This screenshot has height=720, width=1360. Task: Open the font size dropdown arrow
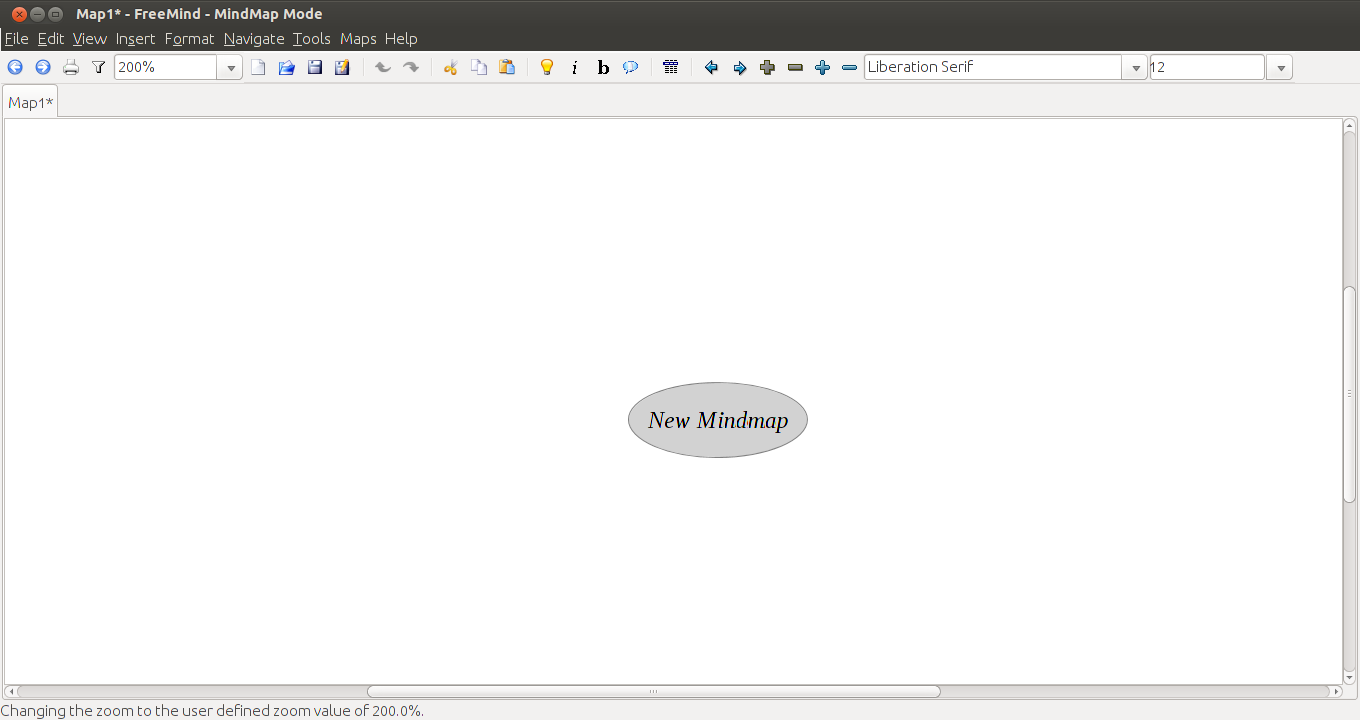[1280, 67]
